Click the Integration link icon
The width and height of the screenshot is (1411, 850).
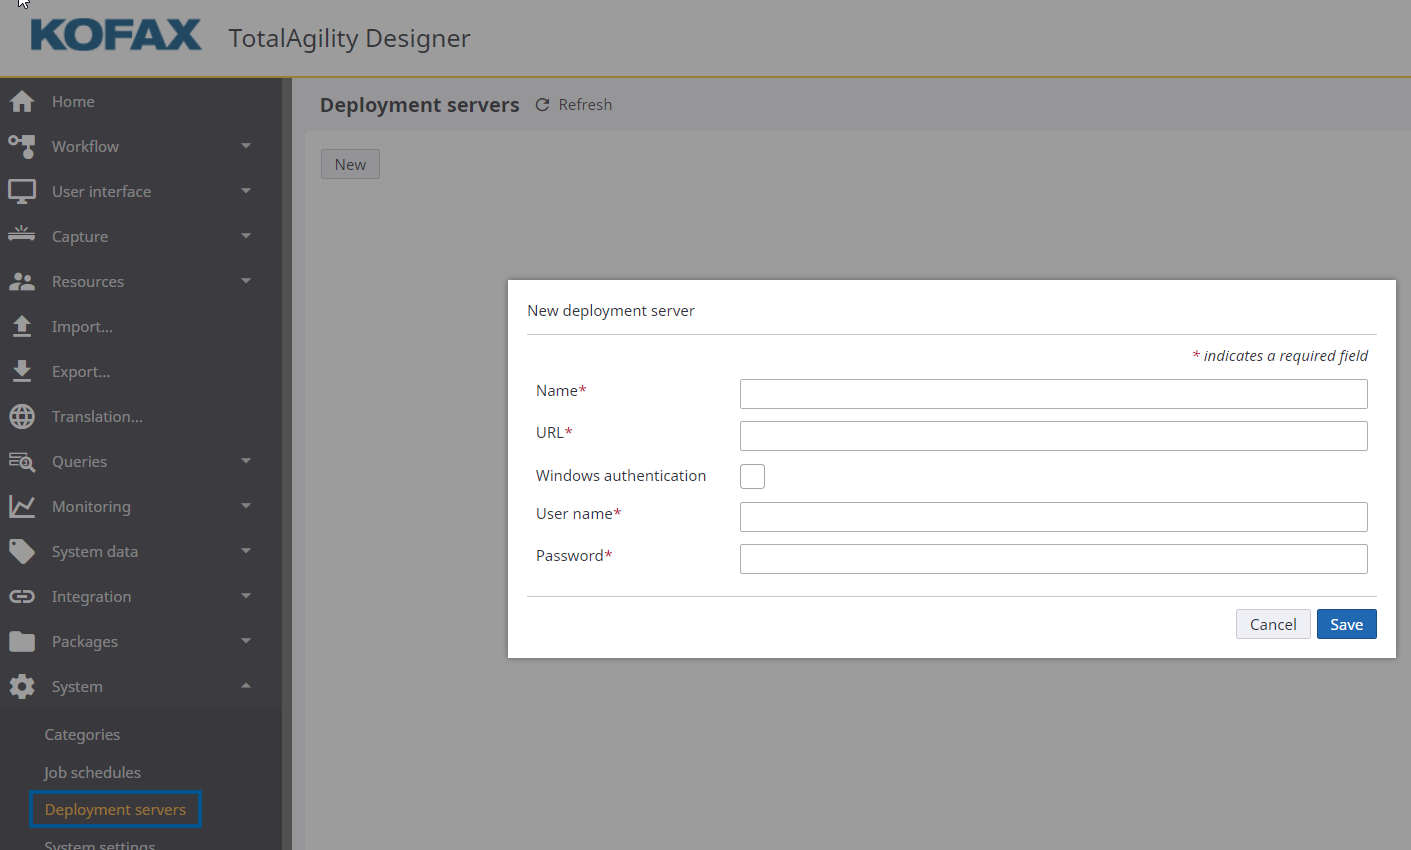click(22, 597)
